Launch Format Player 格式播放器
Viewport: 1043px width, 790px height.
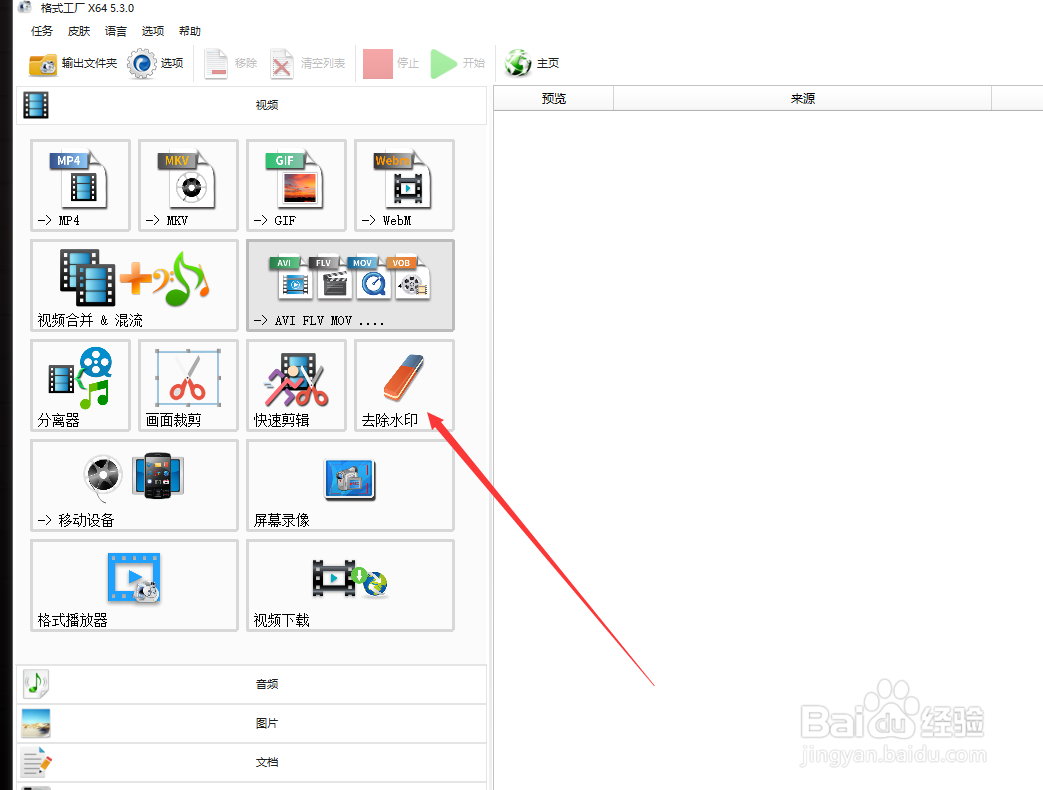pos(134,585)
